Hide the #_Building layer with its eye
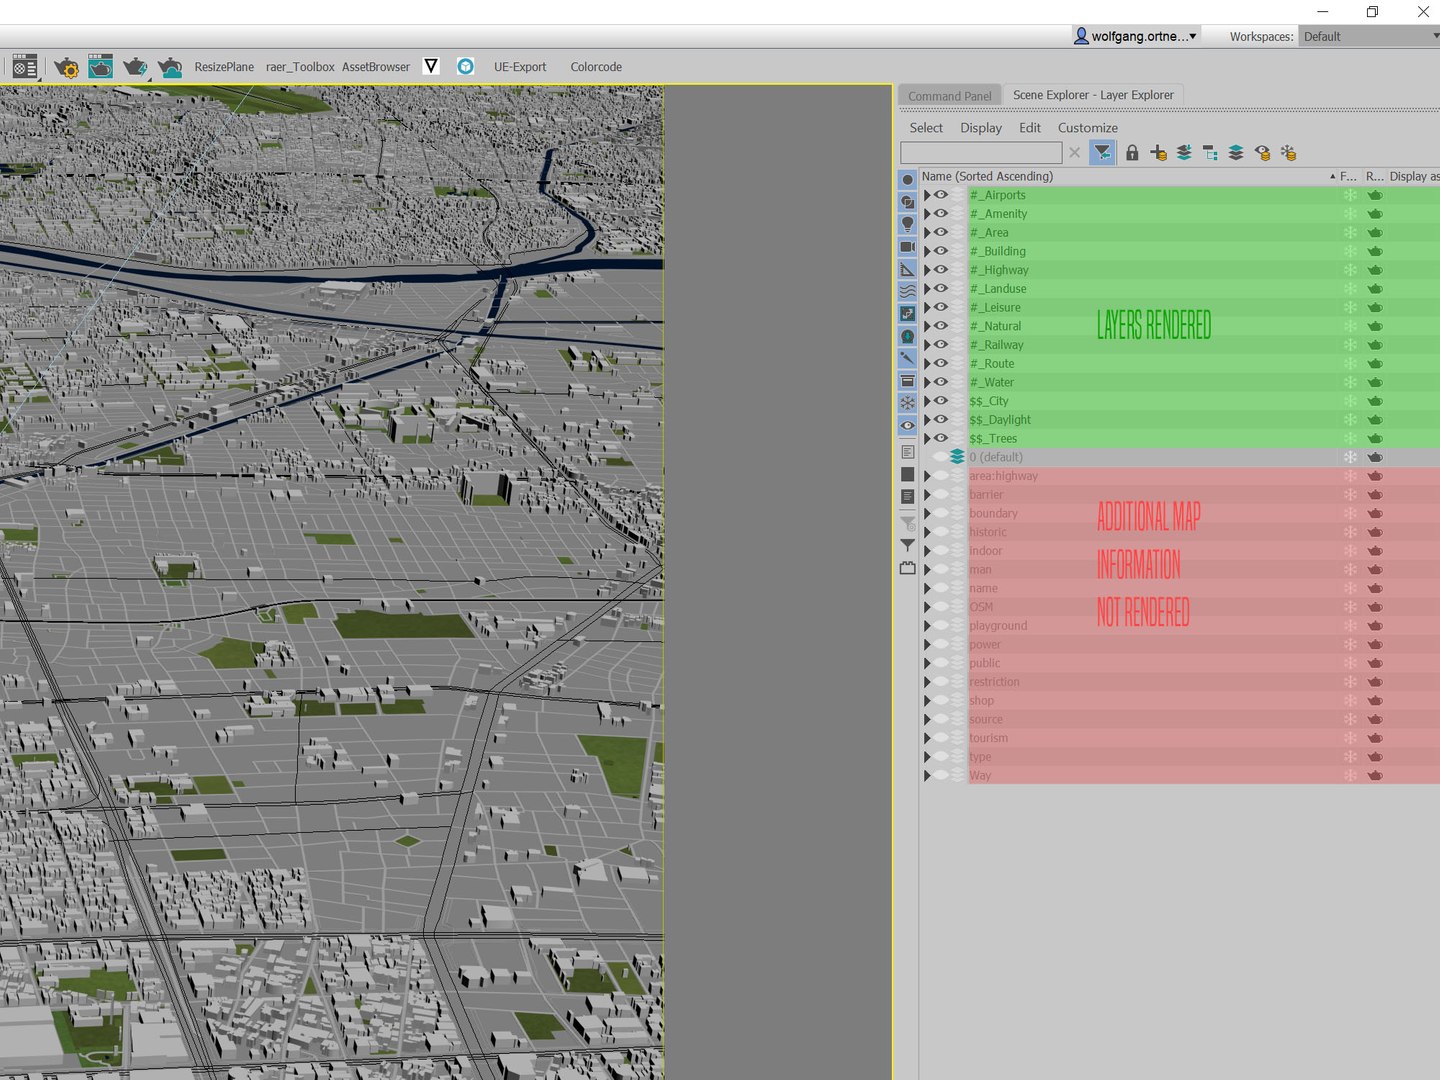The height and width of the screenshot is (1080, 1440). click(x=941, y=251)
